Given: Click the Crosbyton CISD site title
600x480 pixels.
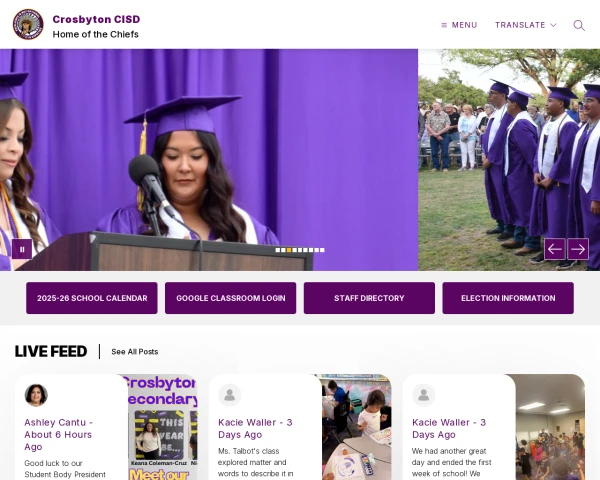Looking at the screenshot, I should click(x=96, y=19).
